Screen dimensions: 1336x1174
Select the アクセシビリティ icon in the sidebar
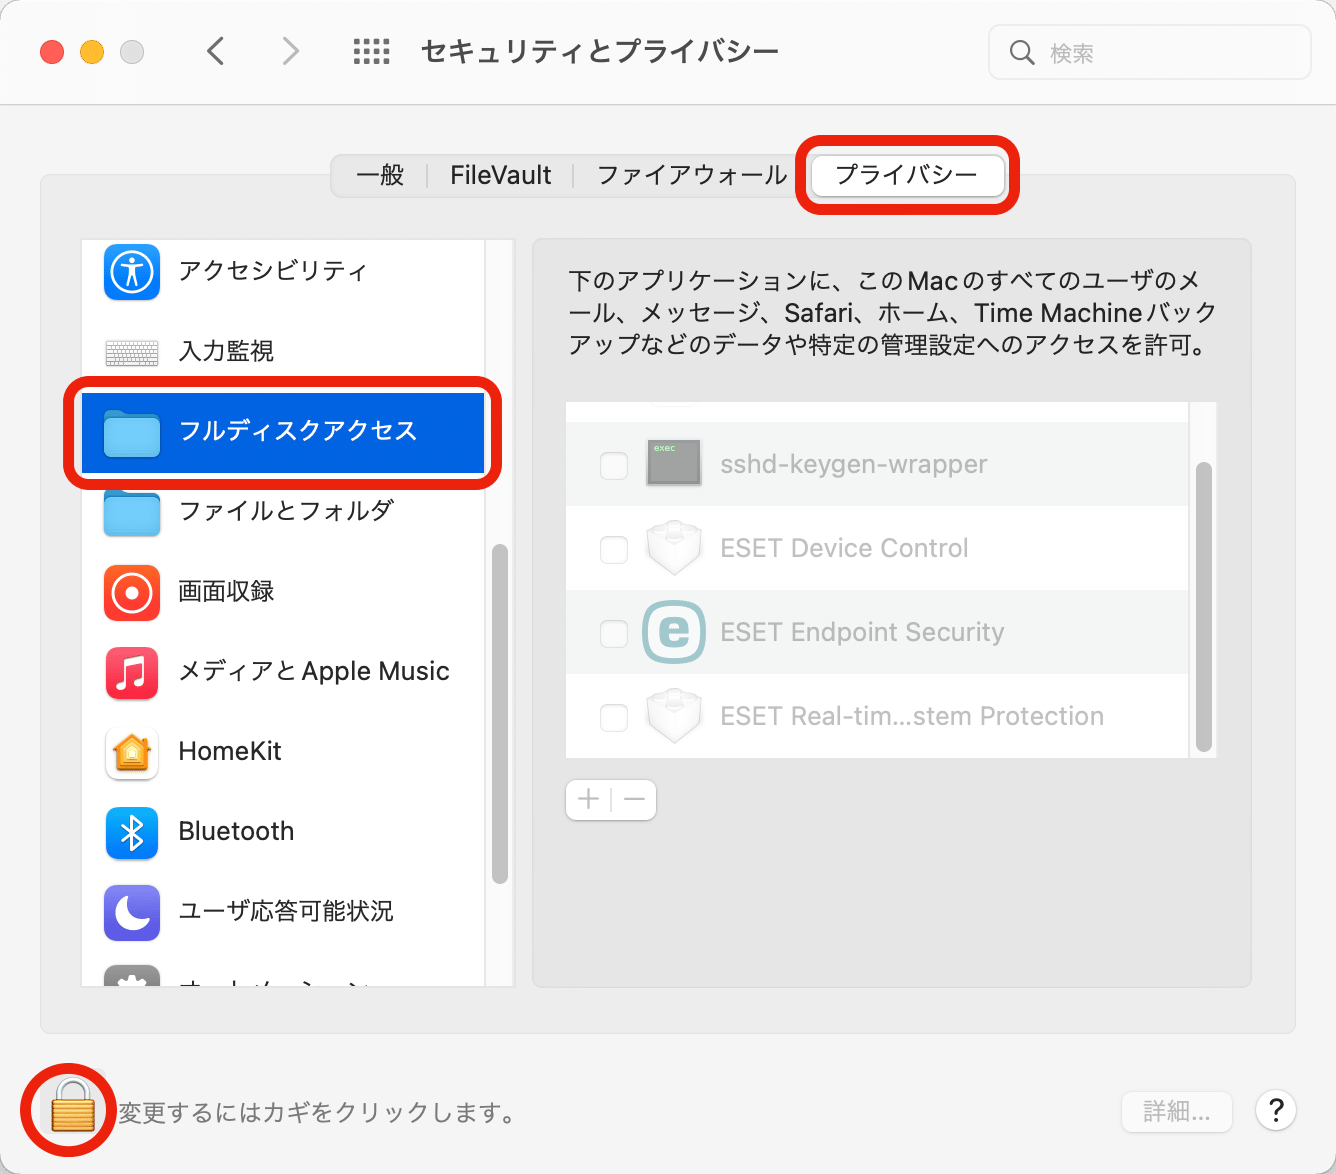point(131,272)
